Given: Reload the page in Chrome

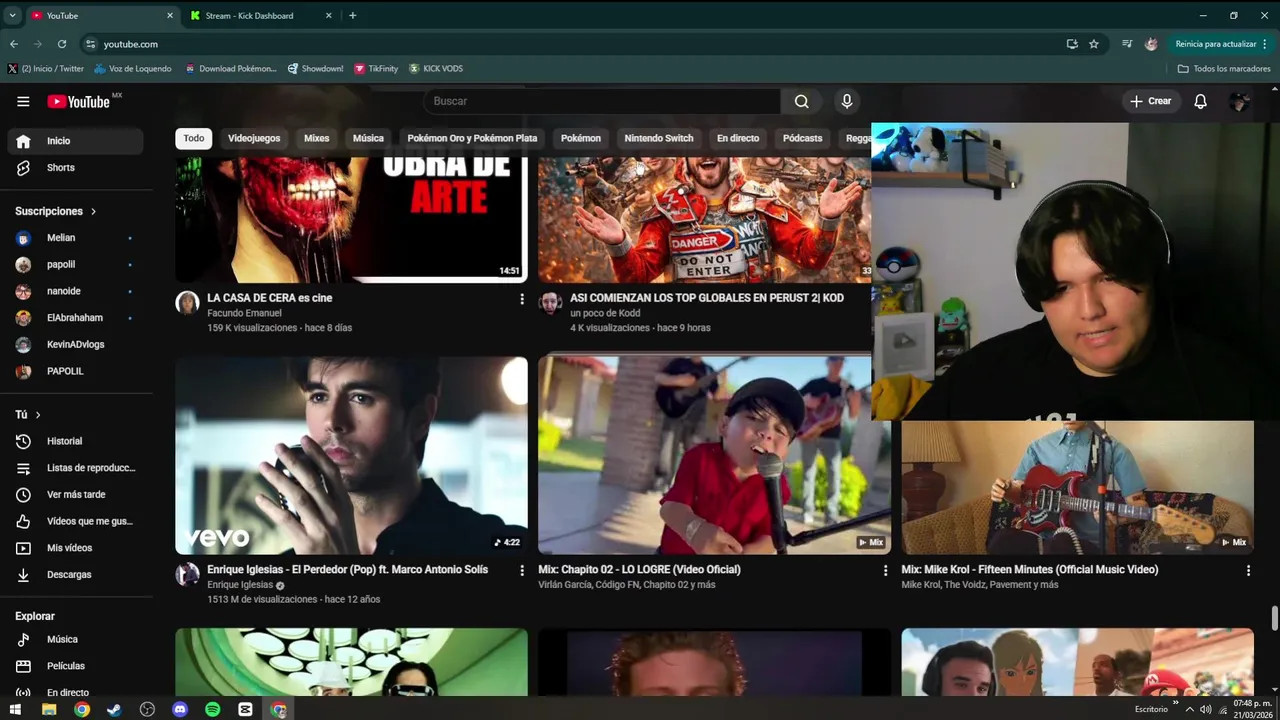Looking at the screenshot, I should point(62,44).
